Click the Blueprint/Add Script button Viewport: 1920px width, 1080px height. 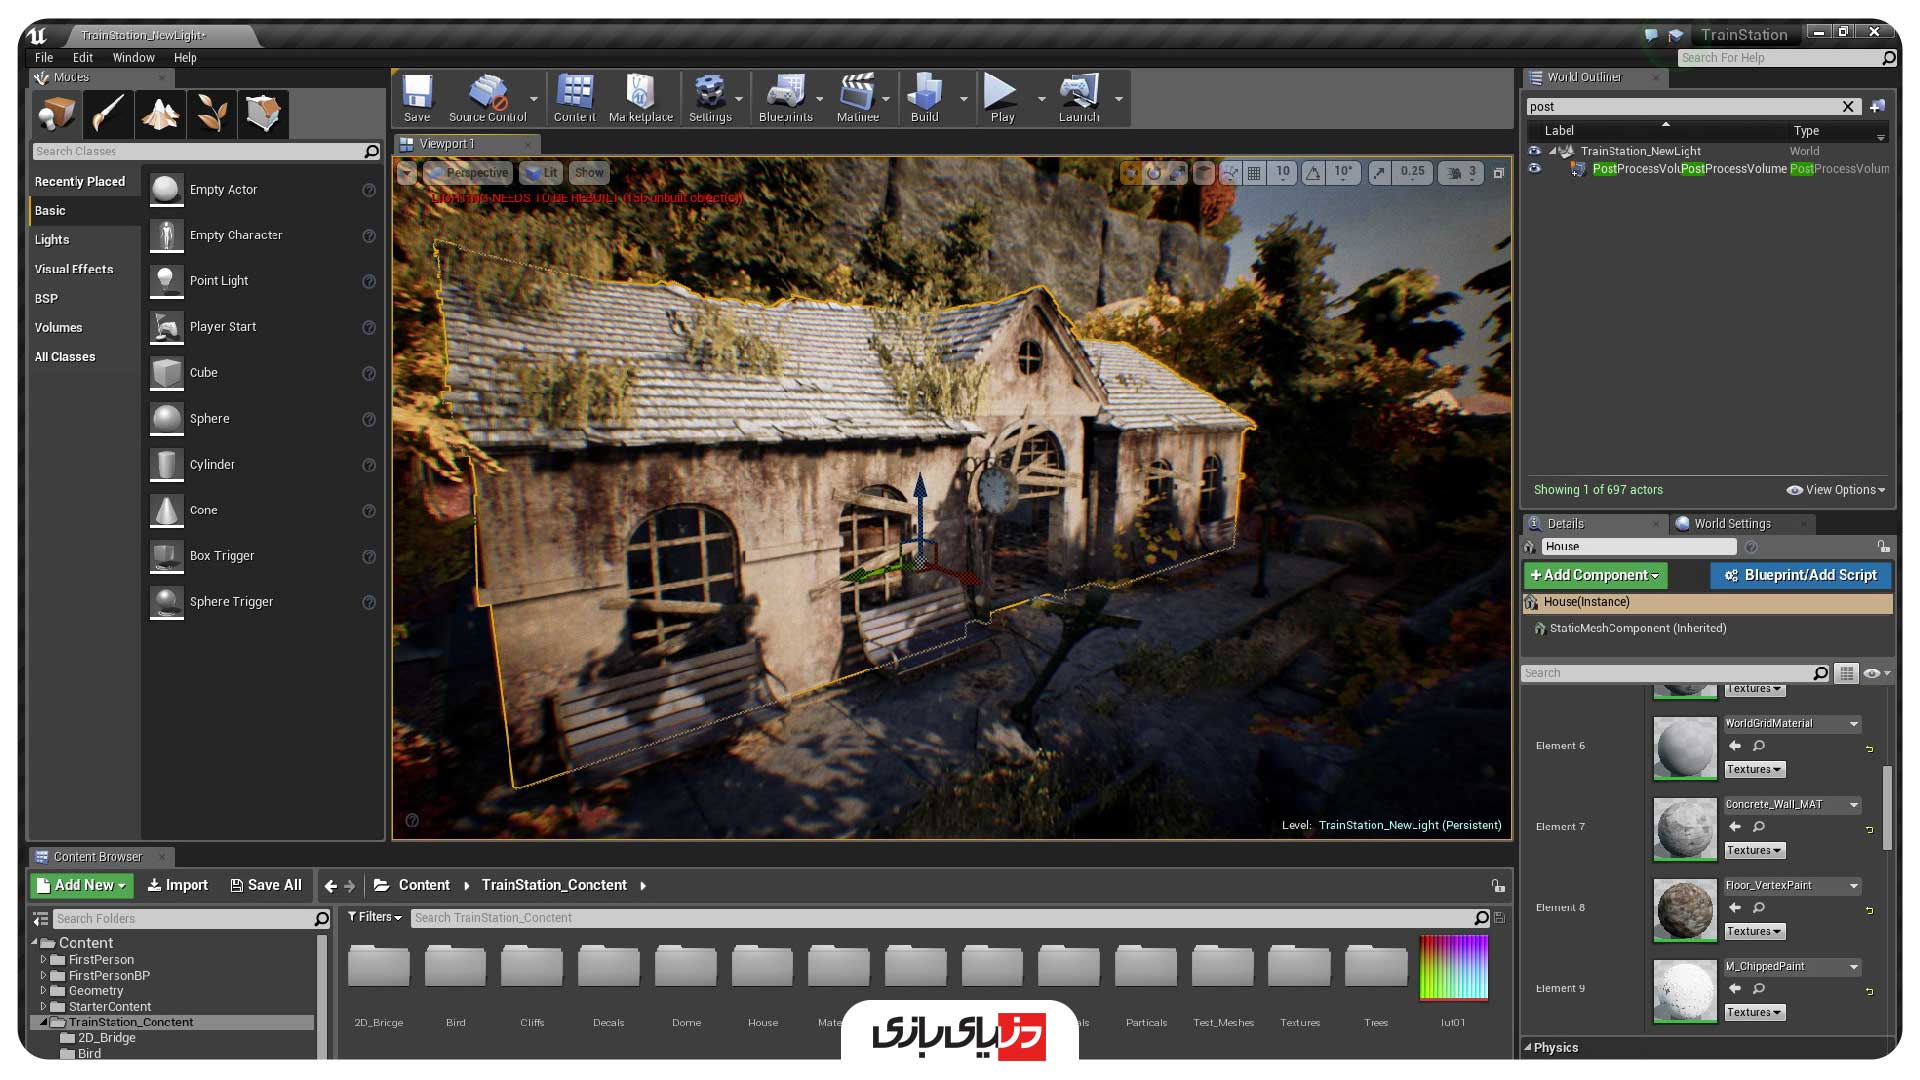pyautogui.click(x=1800, y=575)
